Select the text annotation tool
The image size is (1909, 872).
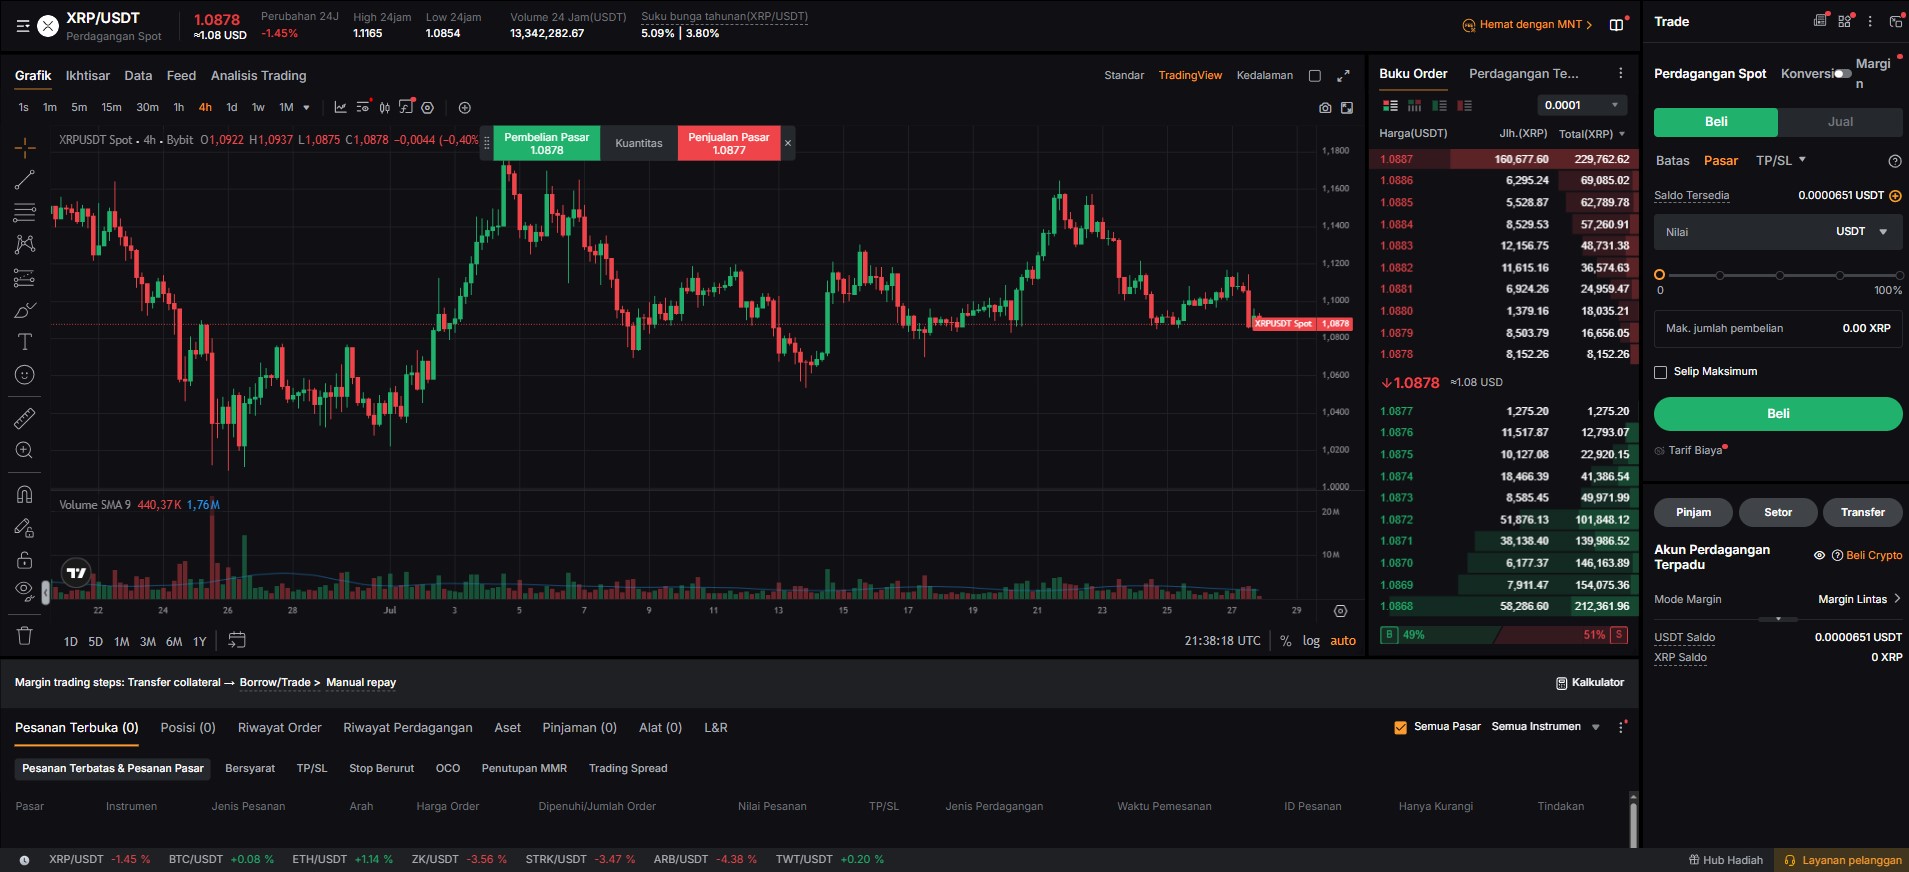[25, 342]
